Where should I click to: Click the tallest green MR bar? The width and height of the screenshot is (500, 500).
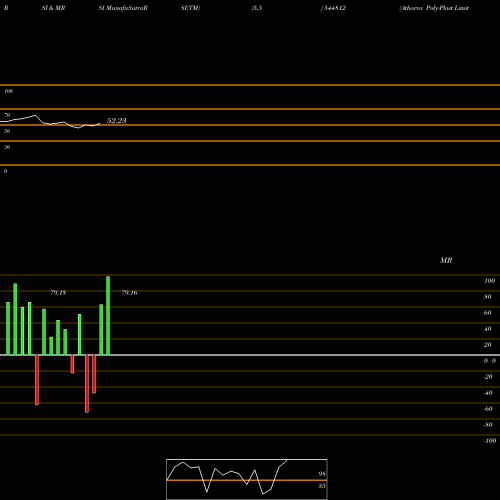tap(108, 315)
